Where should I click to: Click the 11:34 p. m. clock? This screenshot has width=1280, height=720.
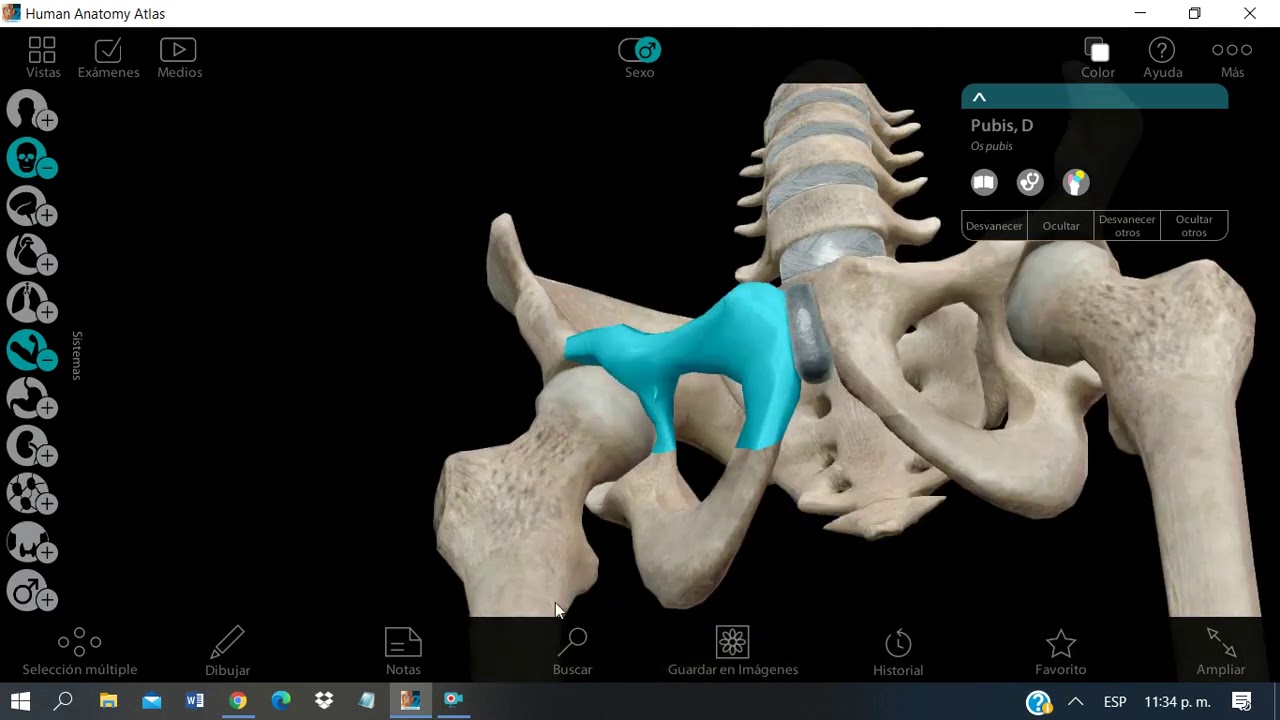click(1177, 702)
